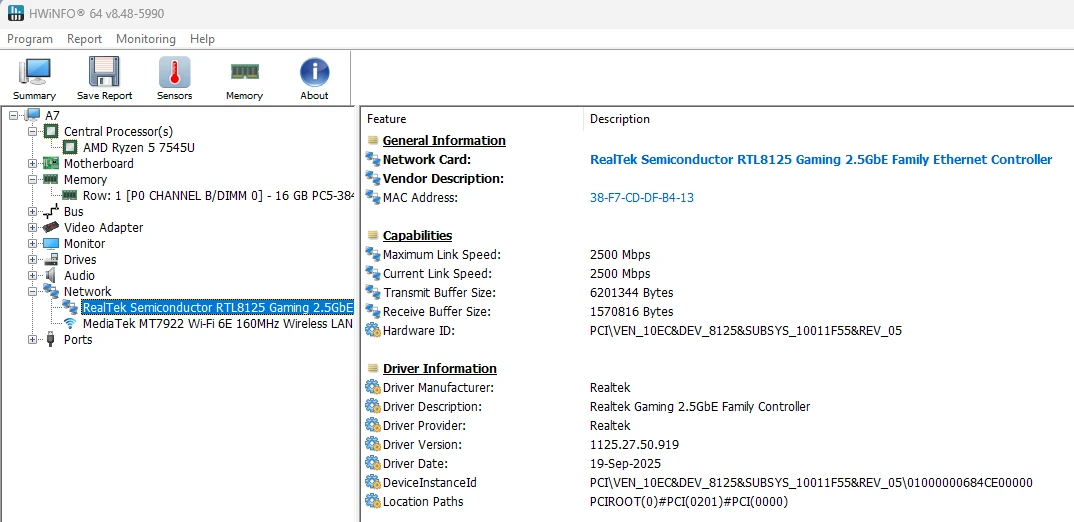Select the A7 computer icon in tree

[x=34, y=115]
